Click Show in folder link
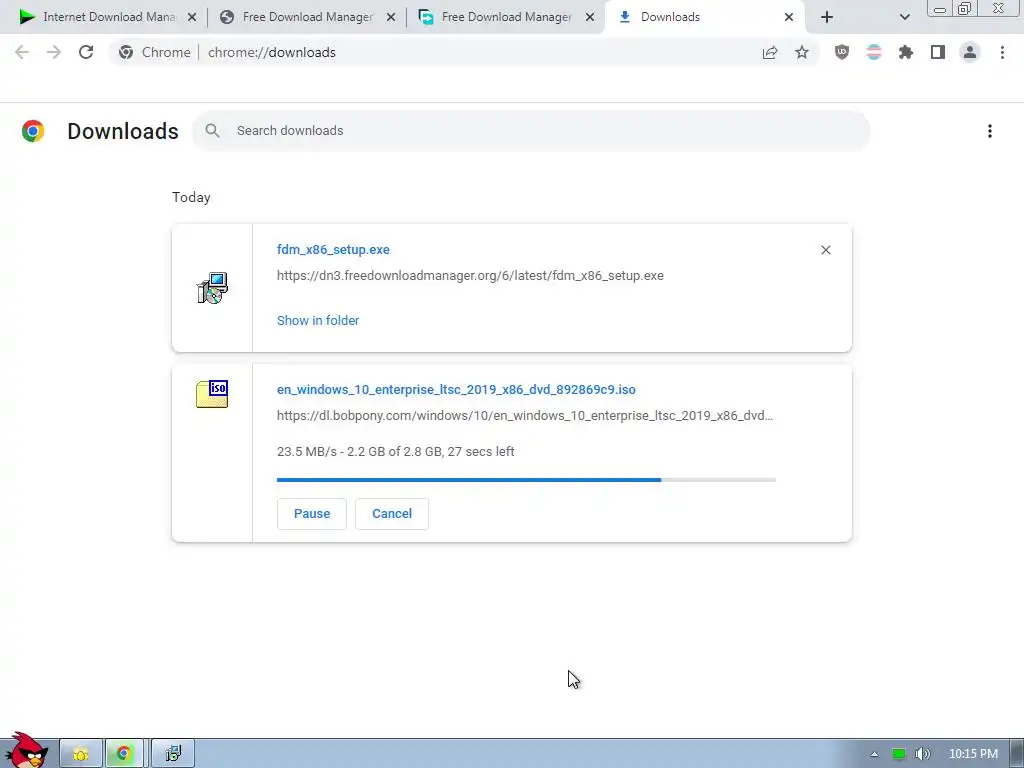 (x=318, y=321)
